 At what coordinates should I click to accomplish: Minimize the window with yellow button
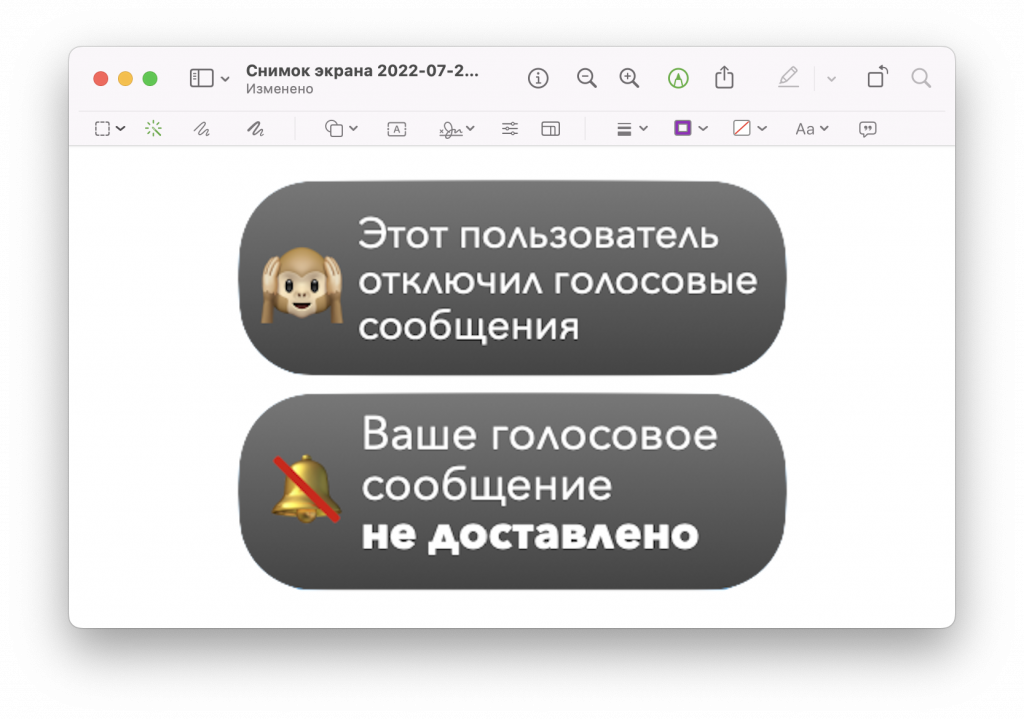pos(125,79)
